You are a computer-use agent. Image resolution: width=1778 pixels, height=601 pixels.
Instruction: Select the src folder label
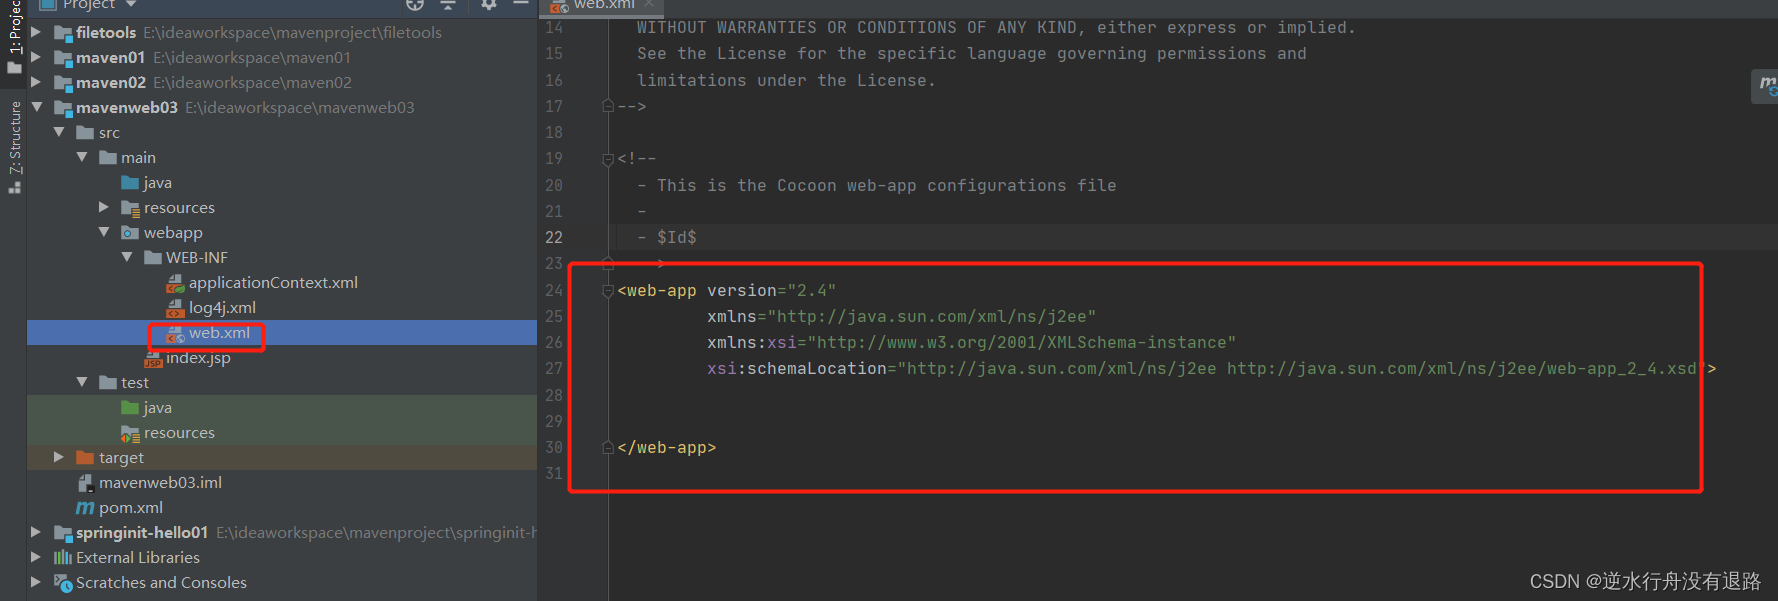pyautogui.click(x=109, y=133)
